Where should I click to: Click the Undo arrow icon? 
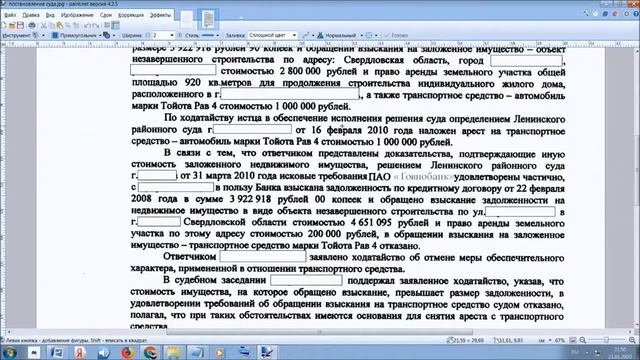87,25
